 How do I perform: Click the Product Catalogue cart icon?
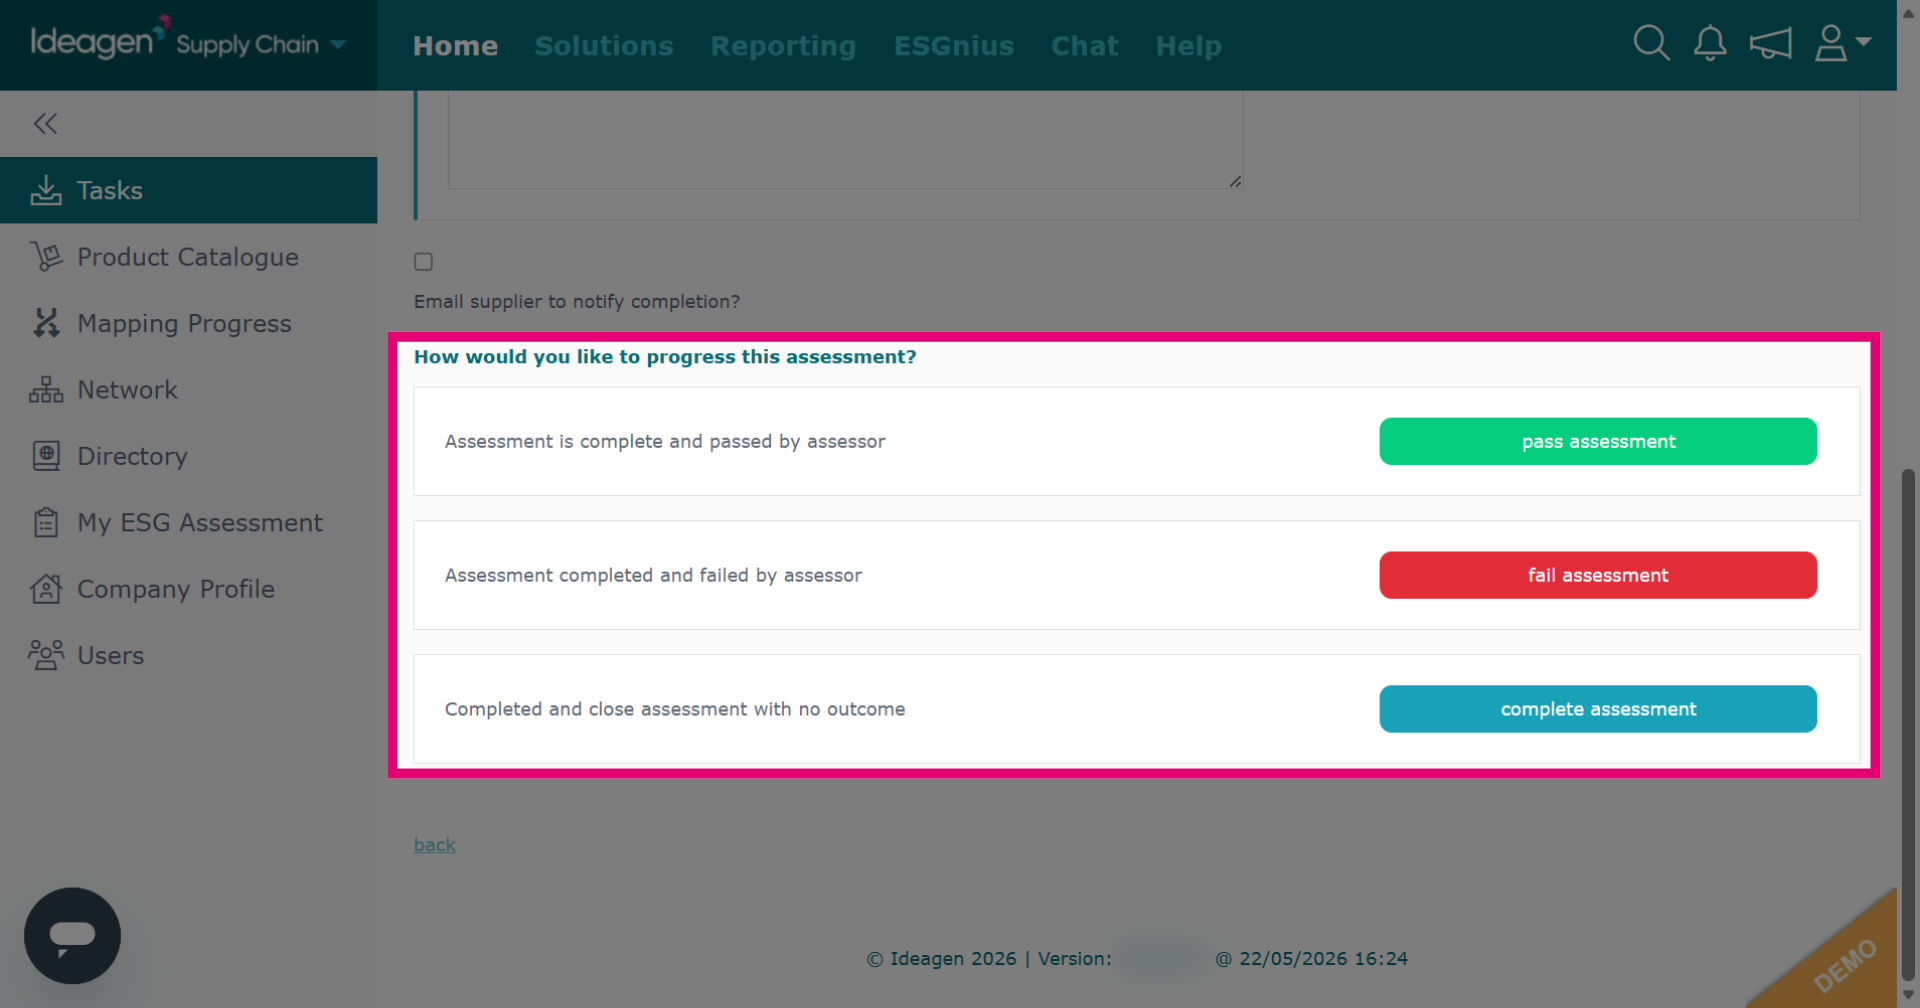point(46,257)
